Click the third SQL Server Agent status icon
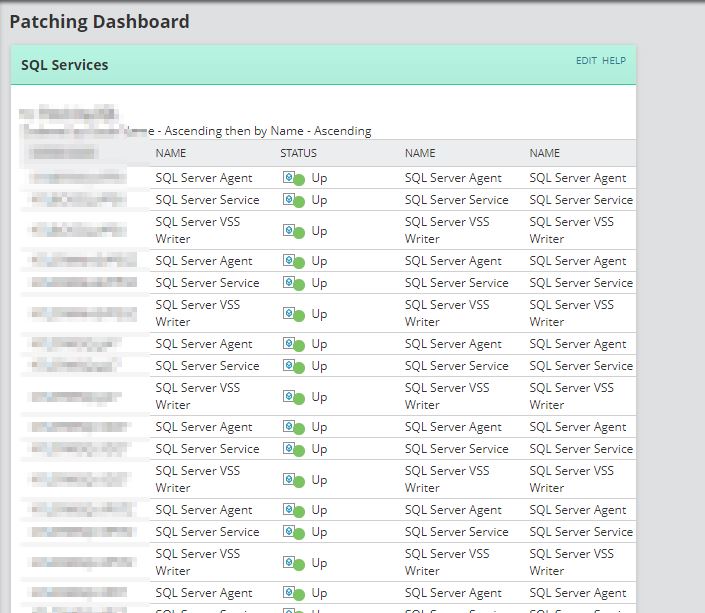 click(294, 345)
